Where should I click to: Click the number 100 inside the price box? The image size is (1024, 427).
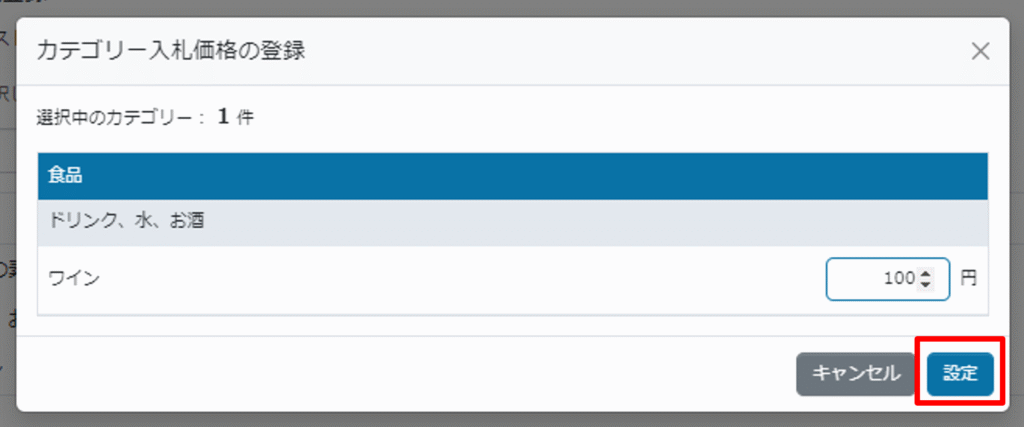point(899,279)
